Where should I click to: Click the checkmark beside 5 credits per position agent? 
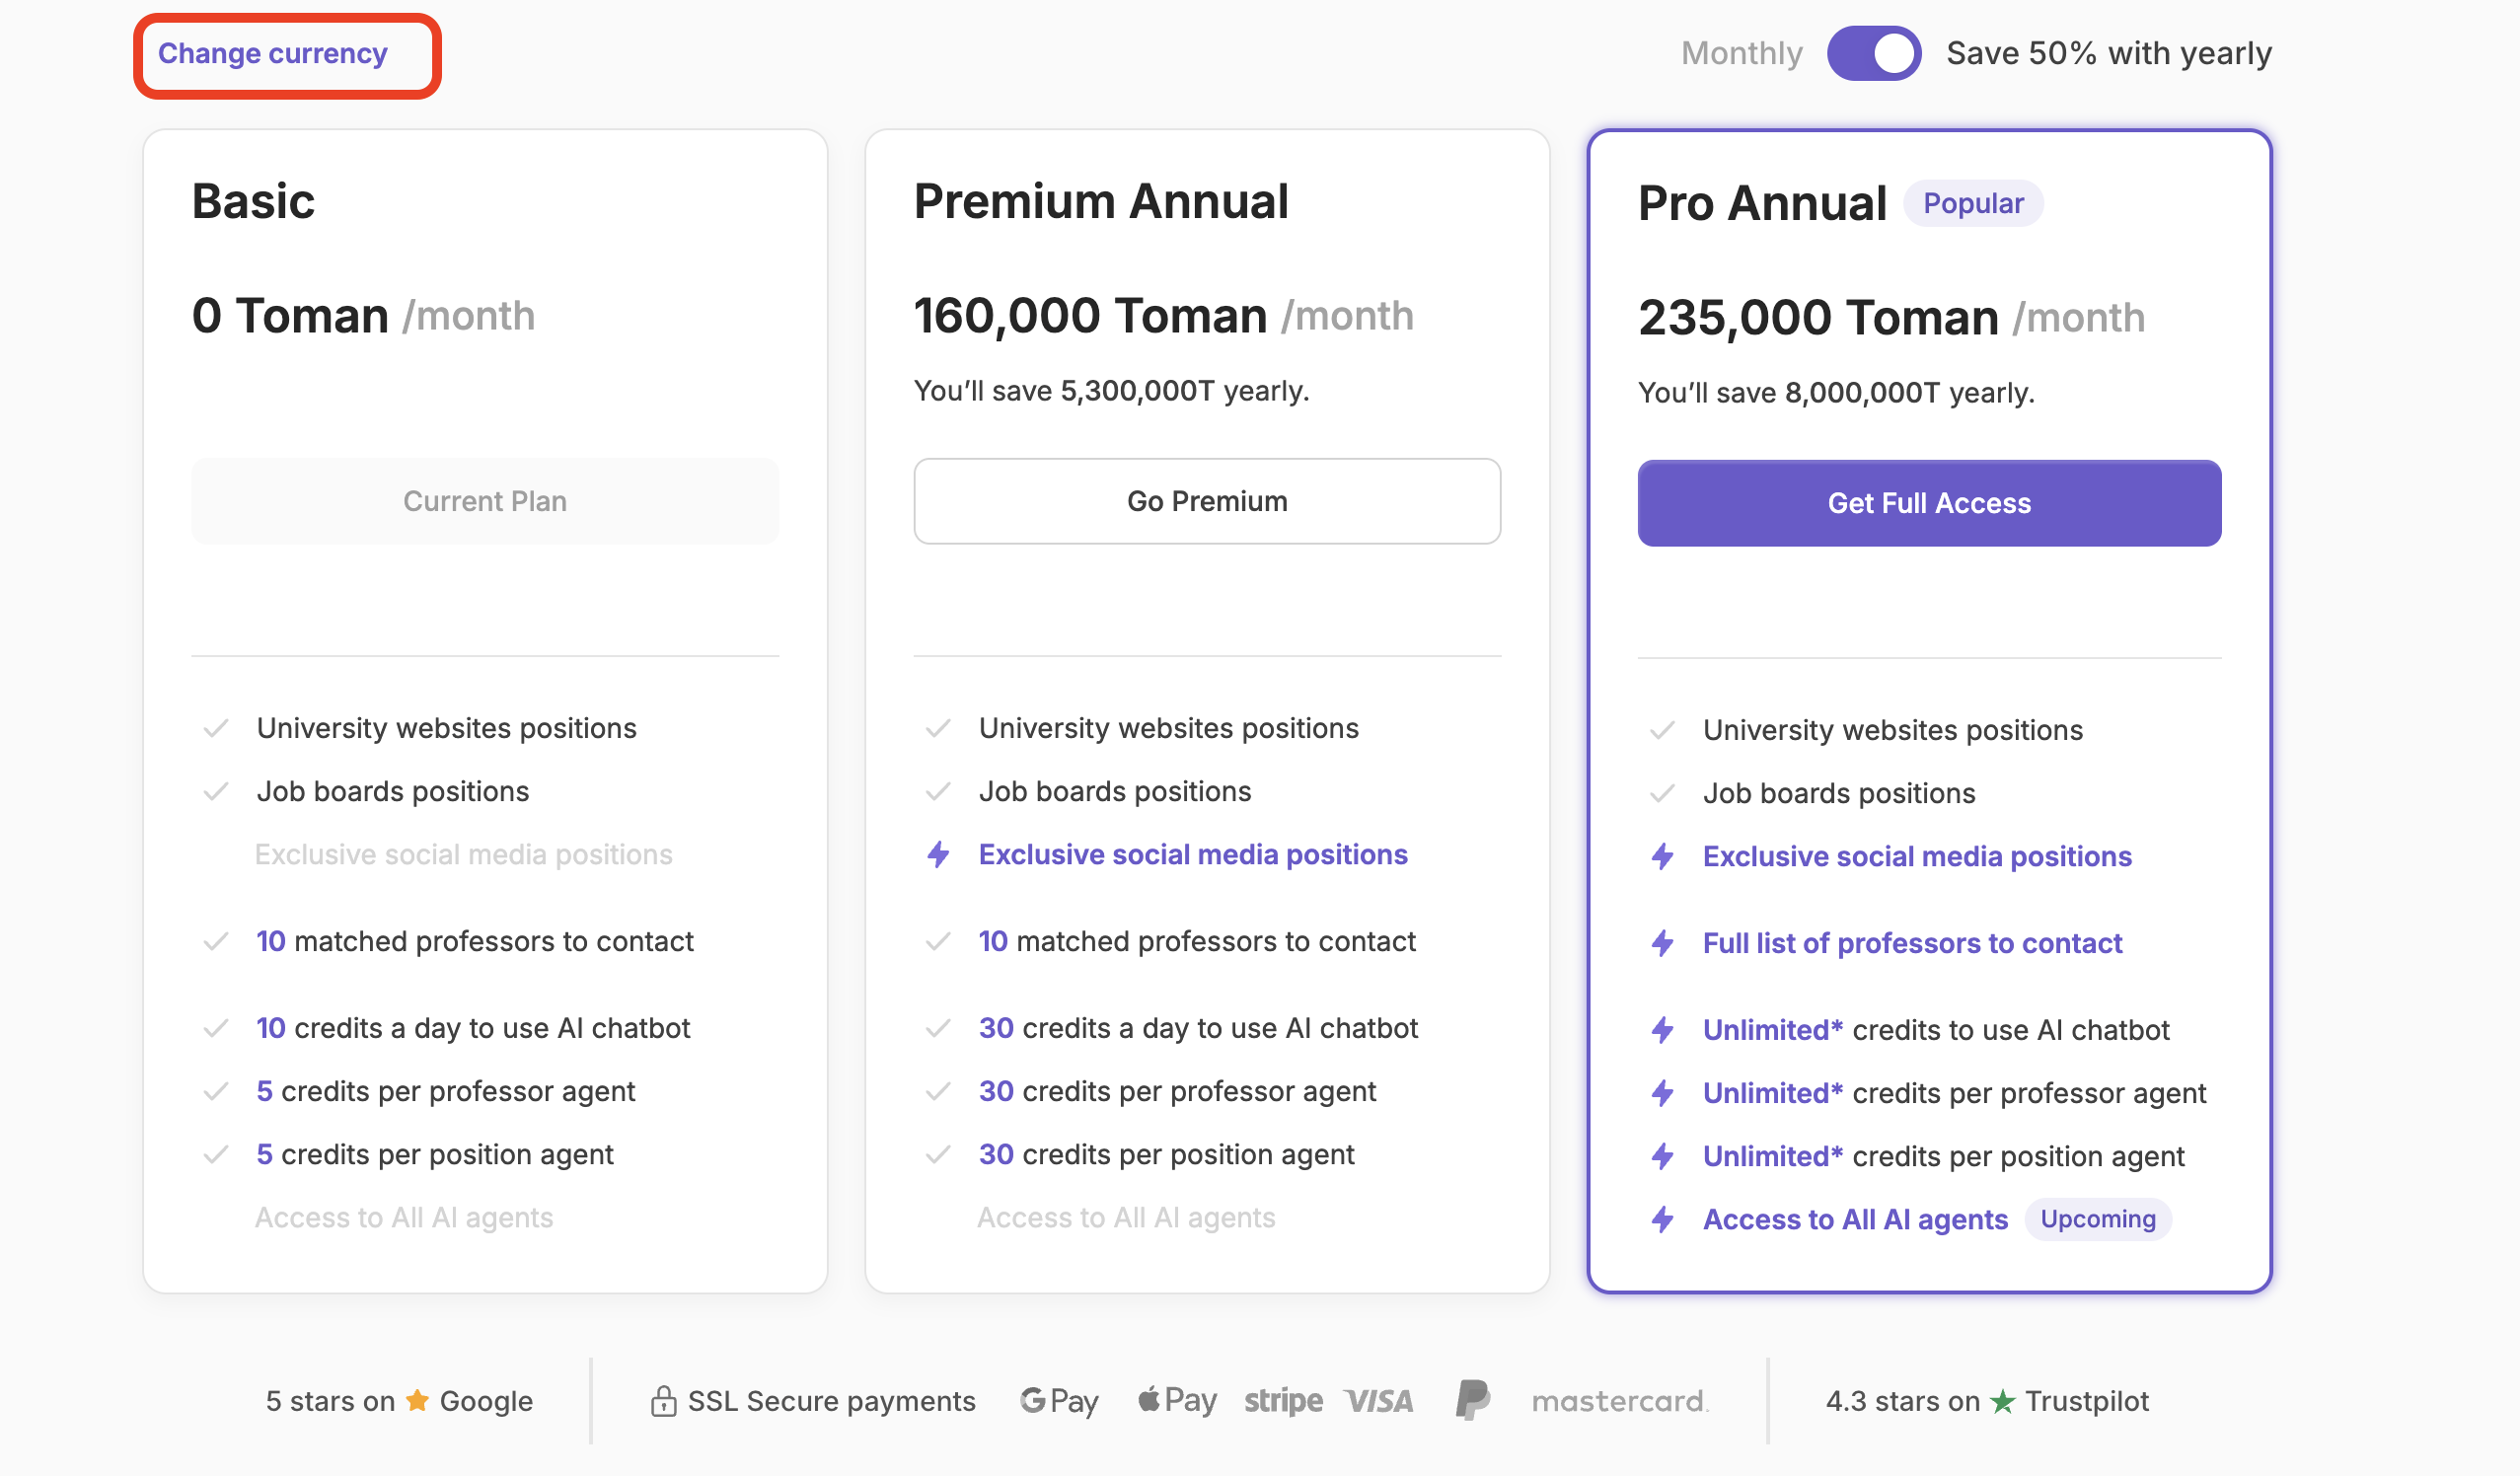point(216,1154)
